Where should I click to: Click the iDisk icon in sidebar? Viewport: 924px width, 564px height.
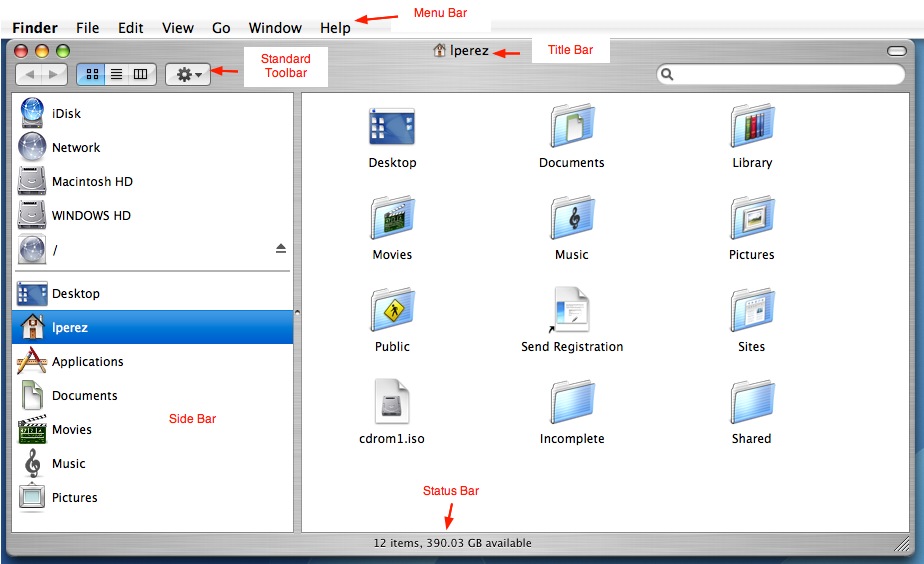pos(32,113)
